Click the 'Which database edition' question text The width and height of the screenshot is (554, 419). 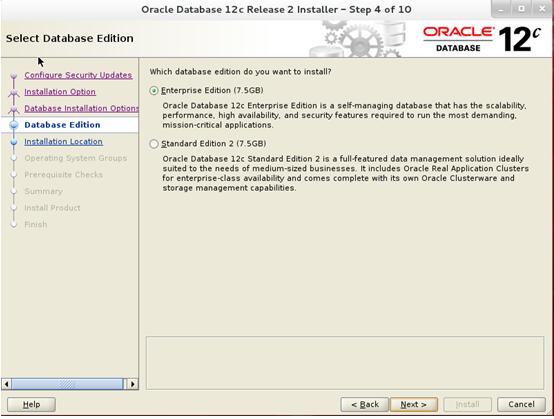tap(240, 72)
